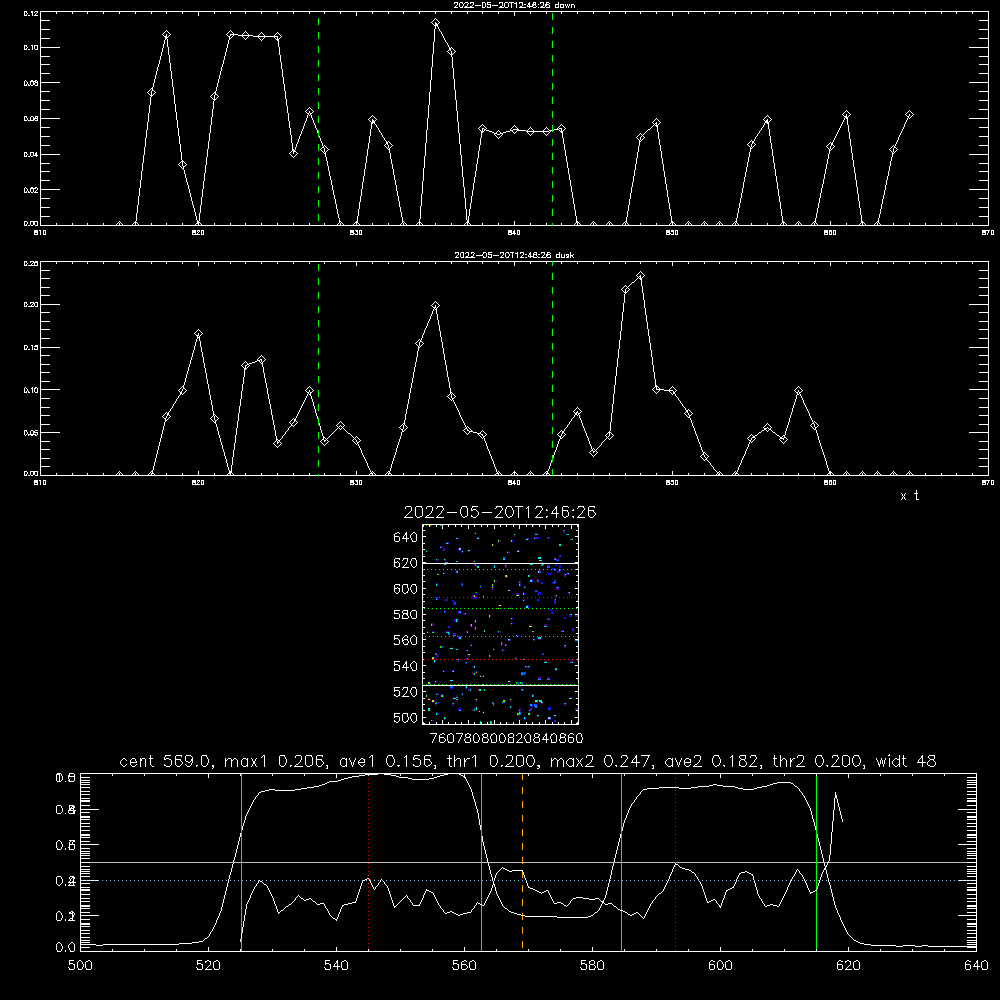
Task: Click the right green dashed line in dusk plot
Action: pyautogui.click(x=552, y=369)
